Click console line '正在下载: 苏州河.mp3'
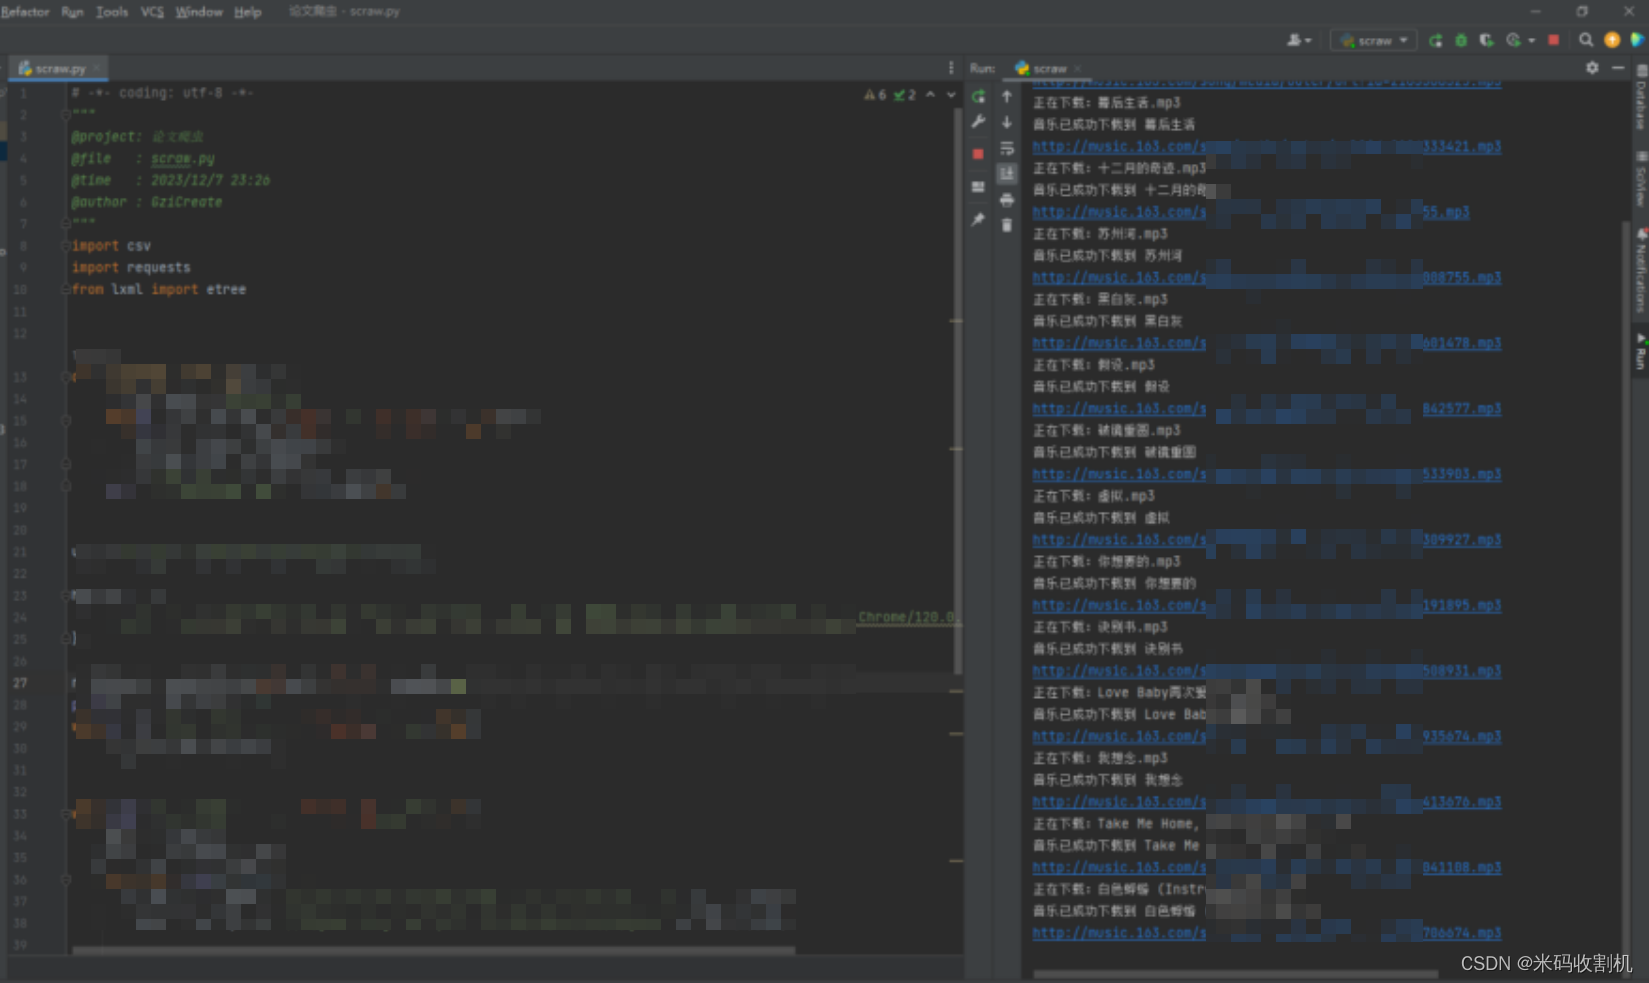1649x983 pixels. click(x=1099, y=233)
